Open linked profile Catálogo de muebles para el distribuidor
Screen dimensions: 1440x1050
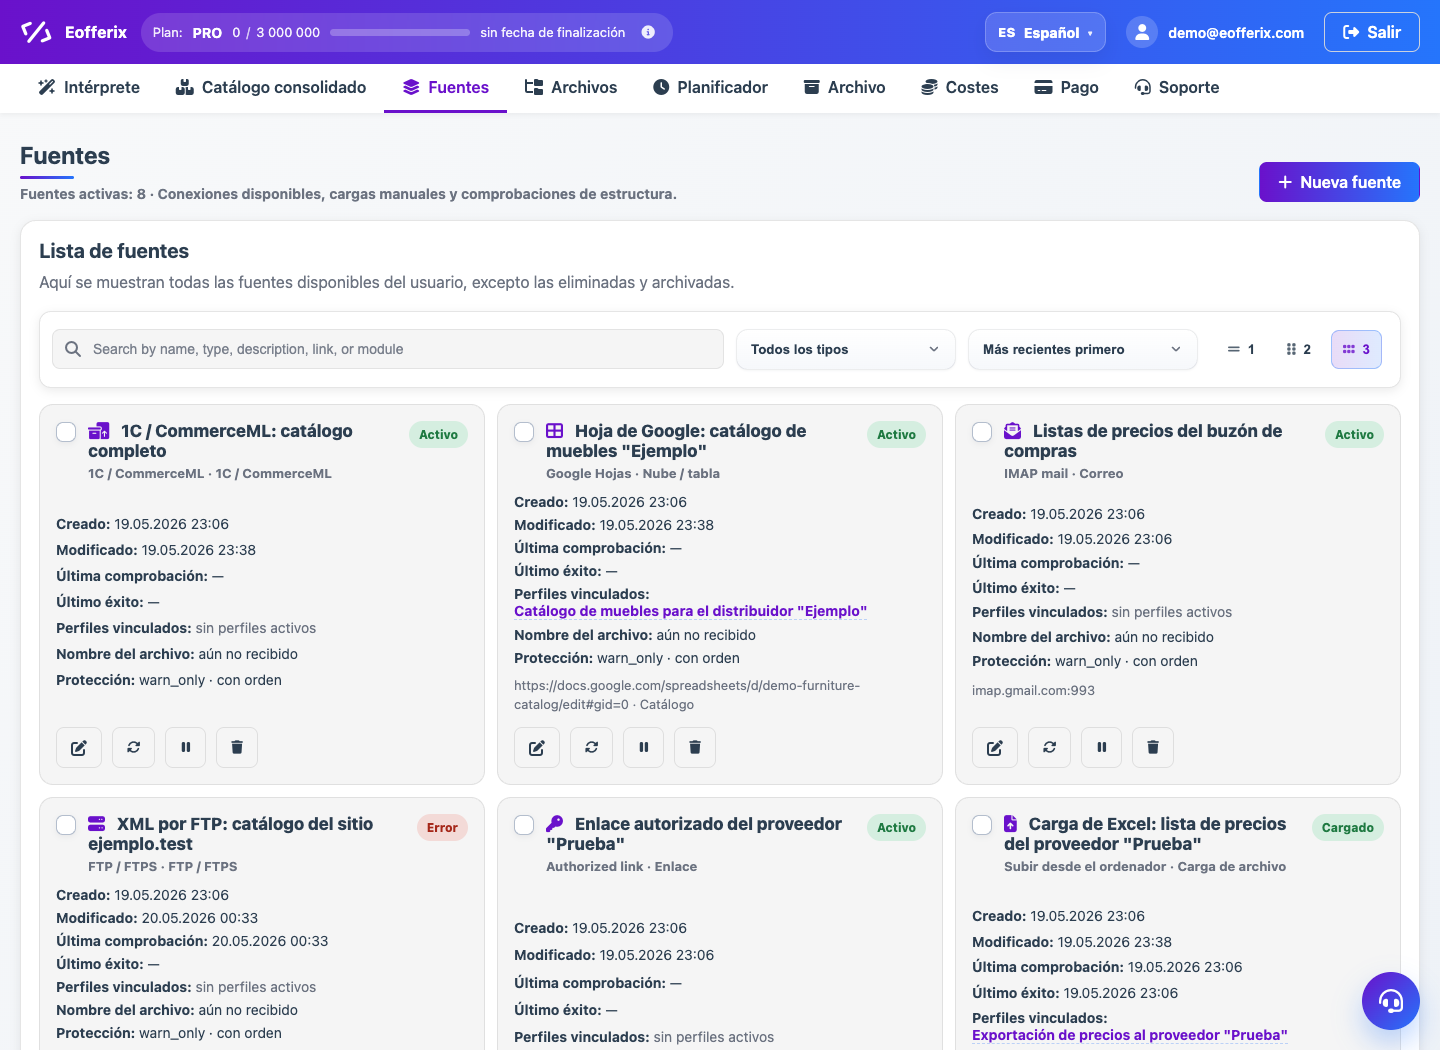[690, 611]
